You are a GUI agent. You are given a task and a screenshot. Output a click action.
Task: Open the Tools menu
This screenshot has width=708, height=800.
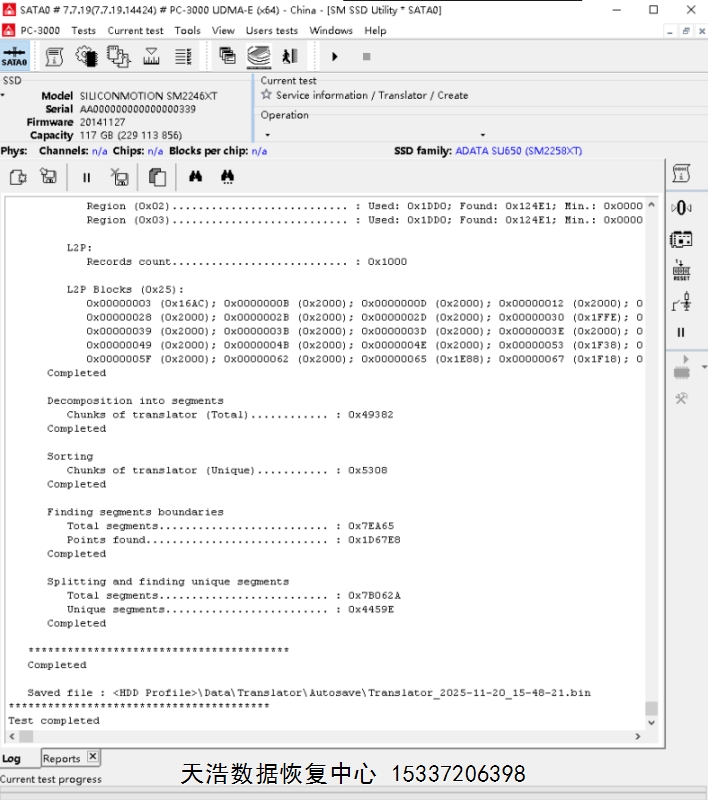pyautogui.click(x=187, y=30)
